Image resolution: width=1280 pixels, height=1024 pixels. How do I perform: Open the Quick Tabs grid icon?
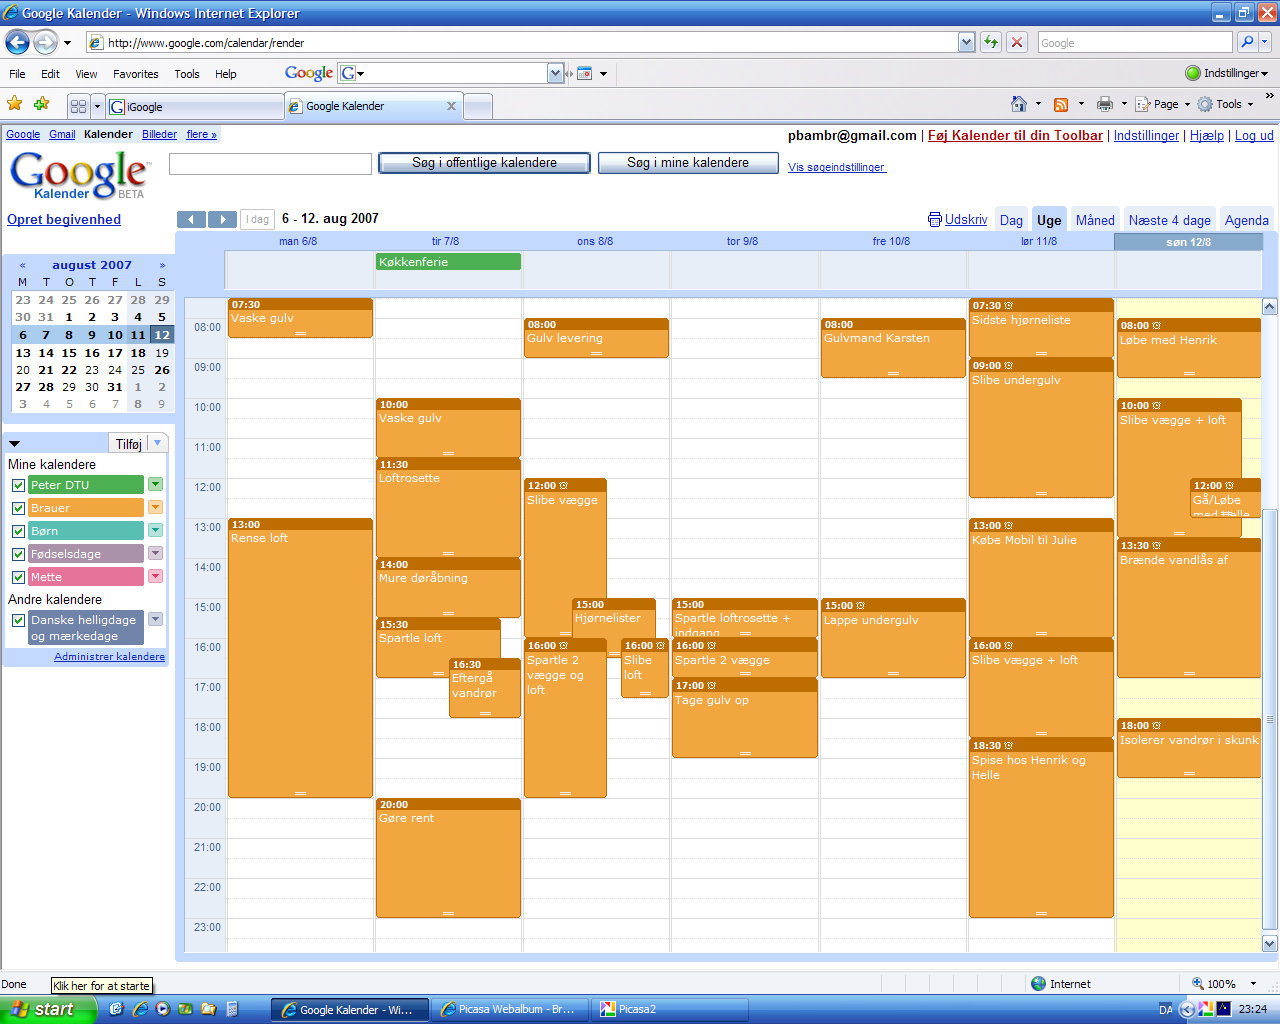78,106
